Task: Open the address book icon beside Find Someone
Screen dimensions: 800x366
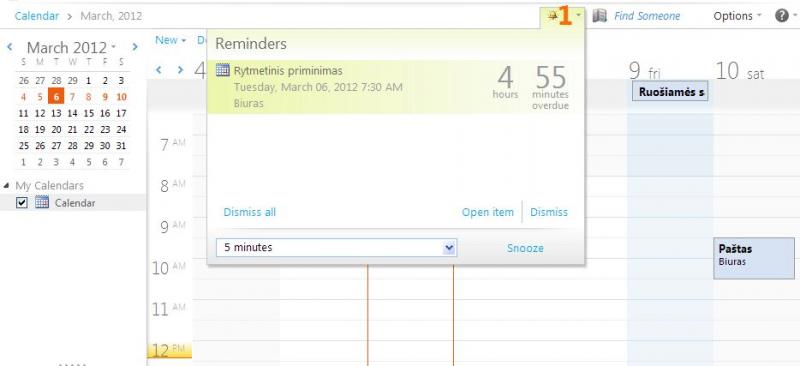Action: point(599,16)
